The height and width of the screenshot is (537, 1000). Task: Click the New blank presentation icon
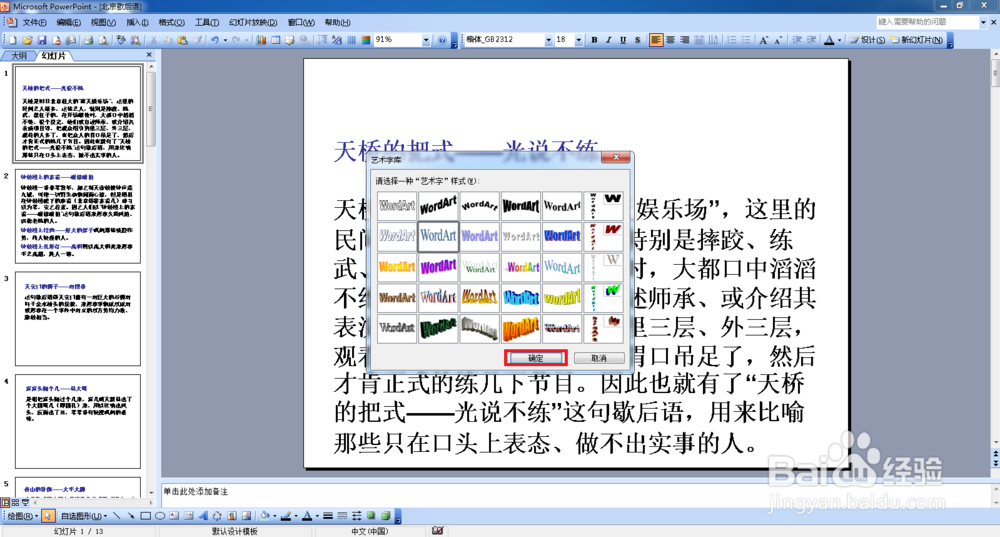pyautogui.click(x=13, y=40)
